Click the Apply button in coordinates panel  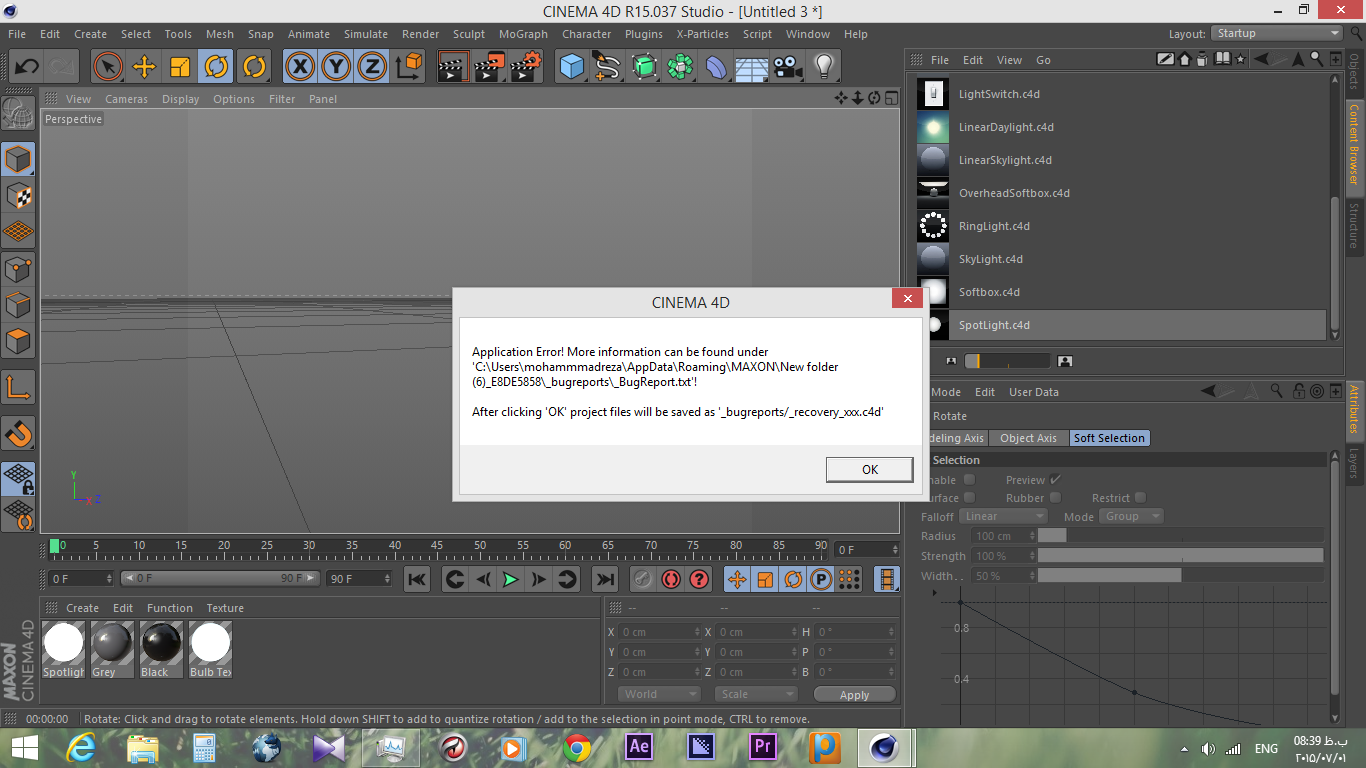tap(854, 695)
